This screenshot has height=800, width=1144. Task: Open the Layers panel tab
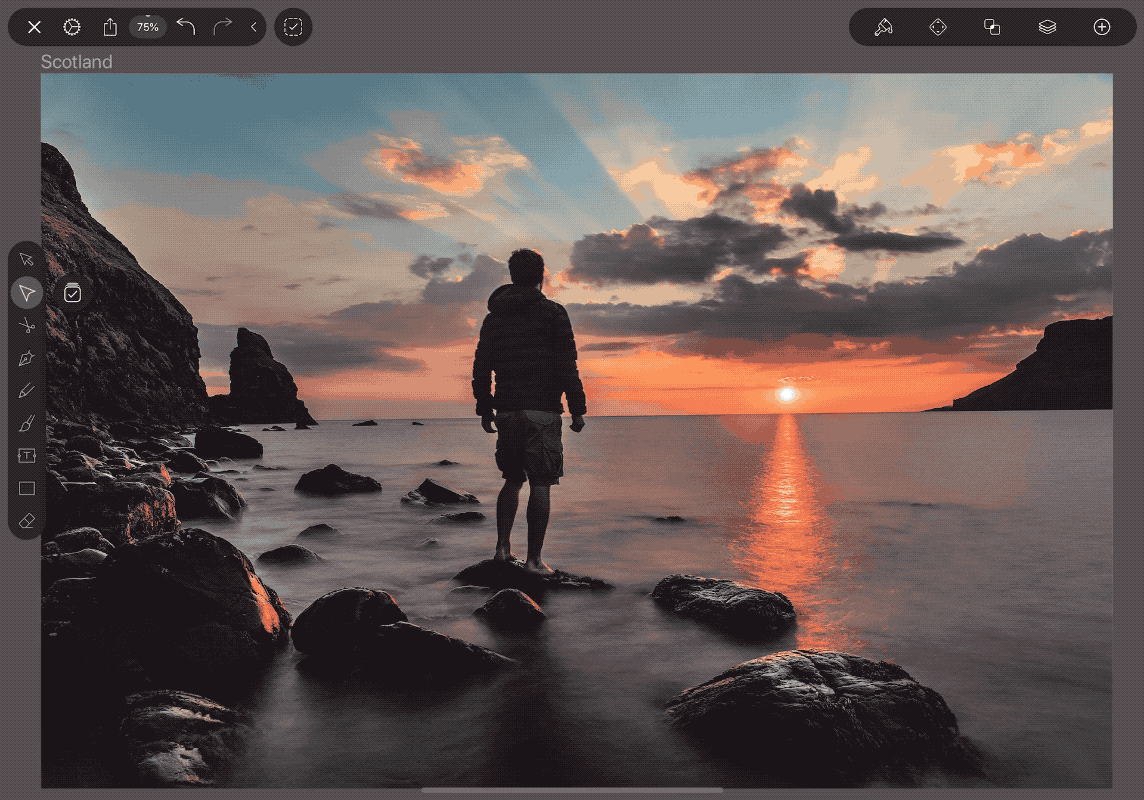pos(1047,27)
